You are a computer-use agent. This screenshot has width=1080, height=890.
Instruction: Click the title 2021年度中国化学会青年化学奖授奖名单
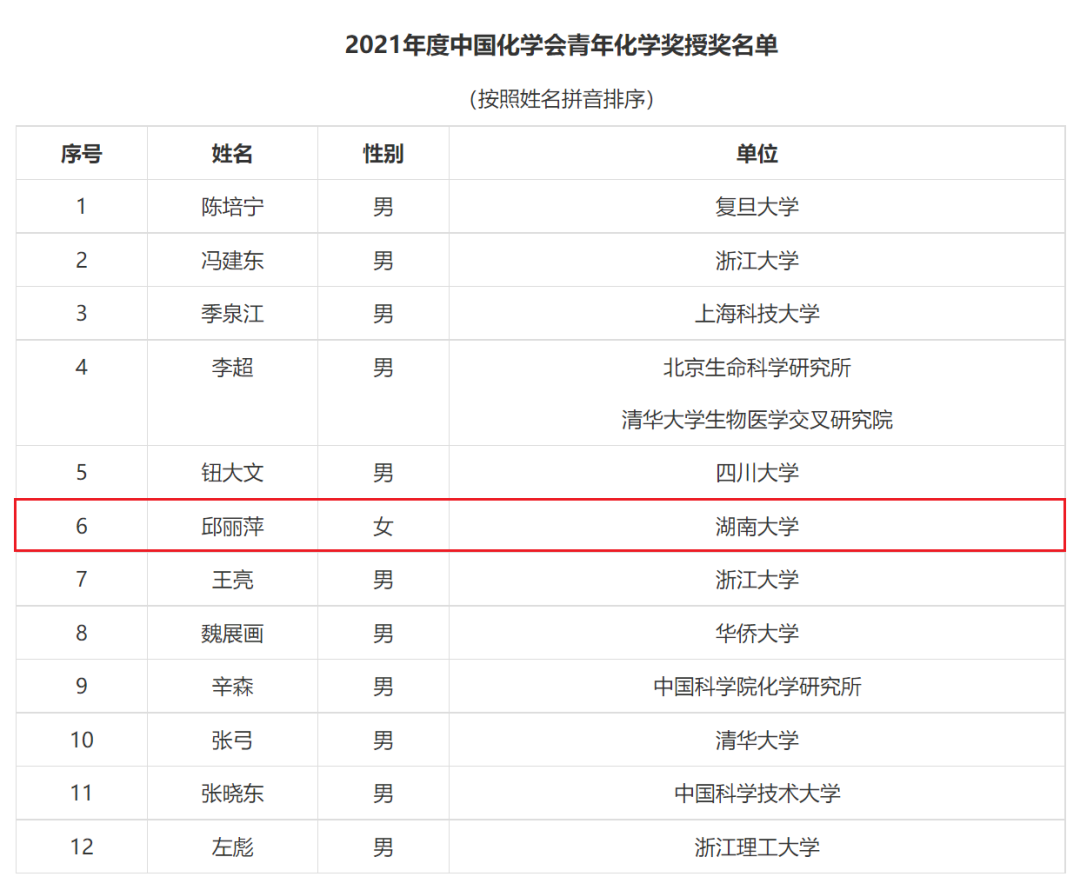[x=561, y=46]
